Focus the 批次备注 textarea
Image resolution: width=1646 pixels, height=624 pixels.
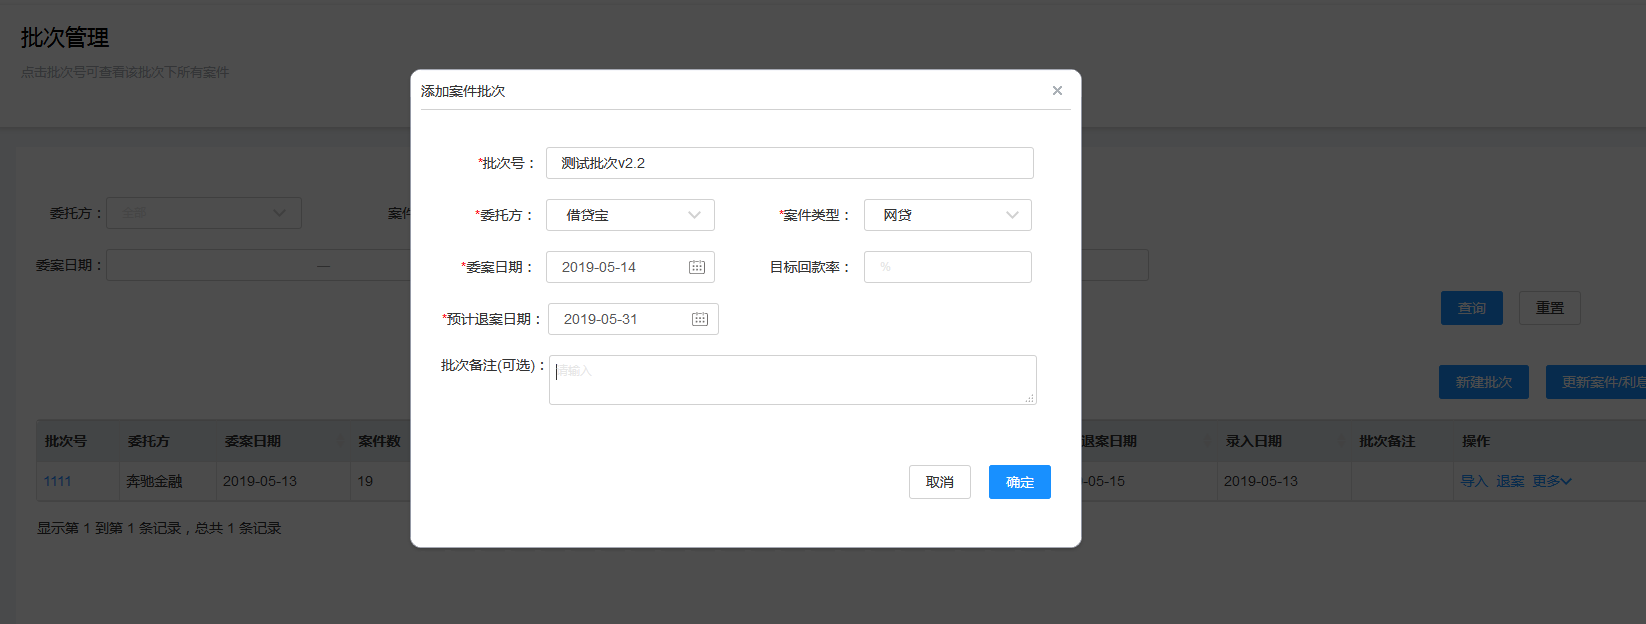tap(792, 380)
